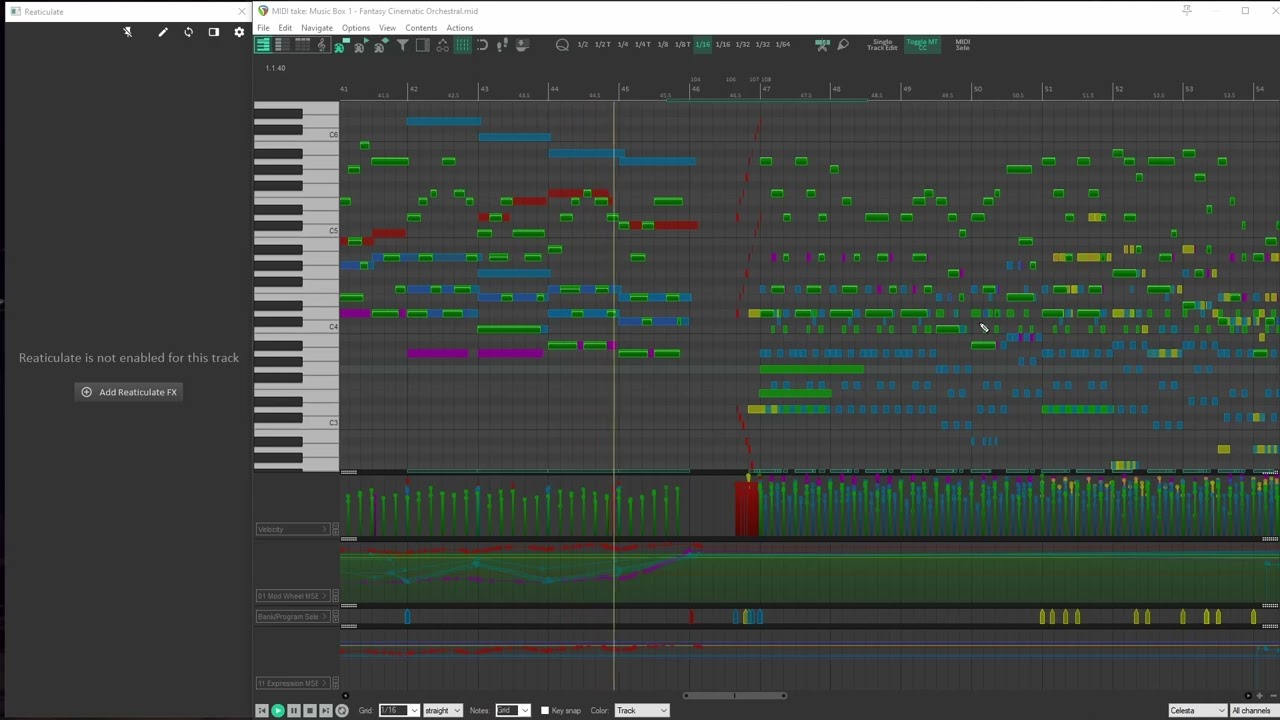Click the green Play button

(x=278, y=711)
